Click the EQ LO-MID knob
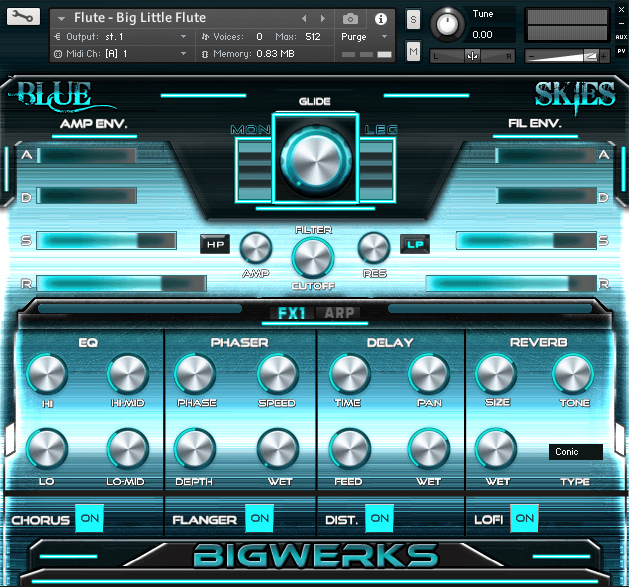629x587 pixels. point(128,448)
